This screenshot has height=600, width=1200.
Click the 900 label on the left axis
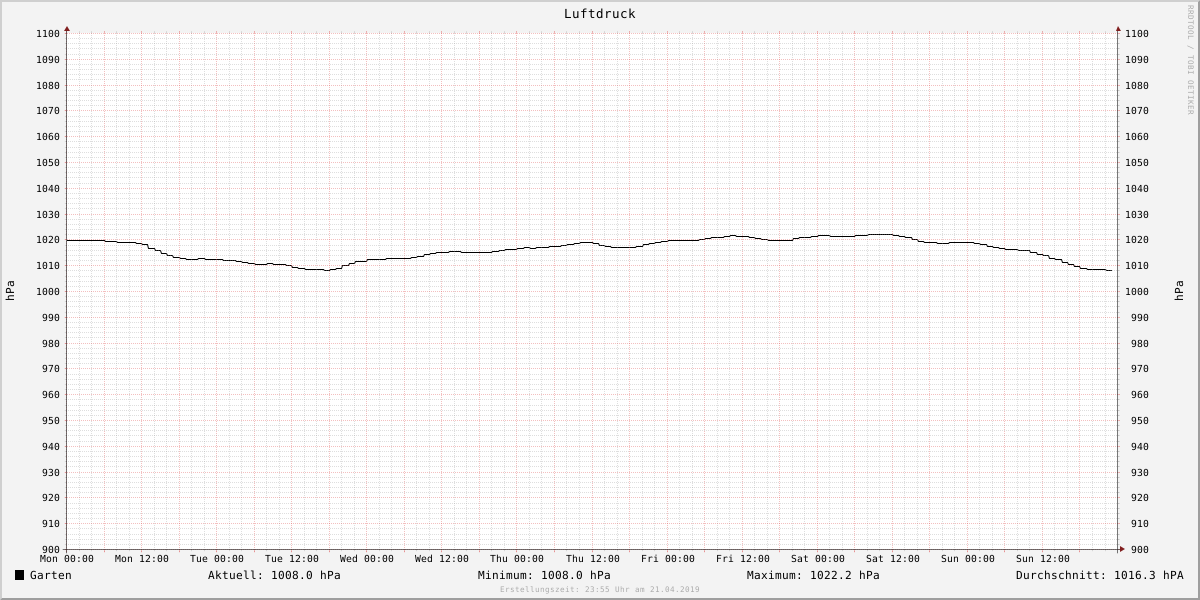(51, 550)
